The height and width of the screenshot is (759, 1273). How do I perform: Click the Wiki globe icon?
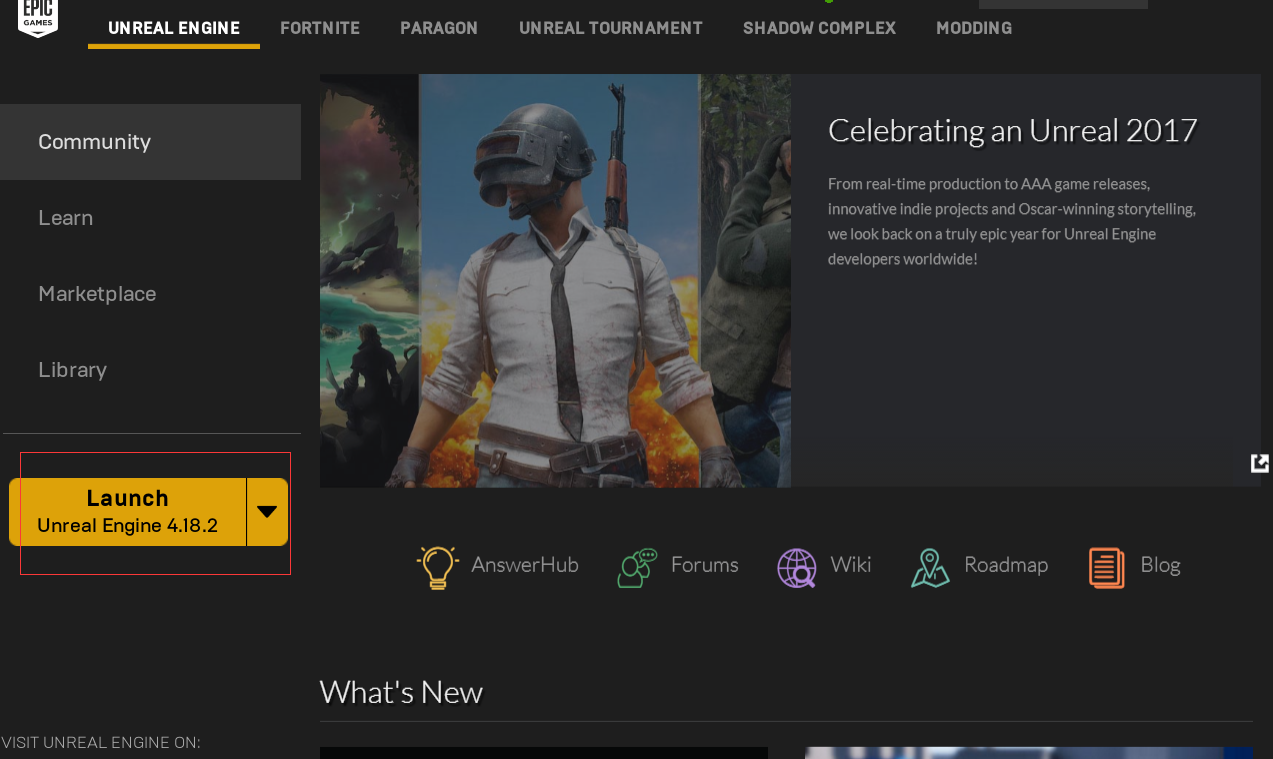coord(797,567)
